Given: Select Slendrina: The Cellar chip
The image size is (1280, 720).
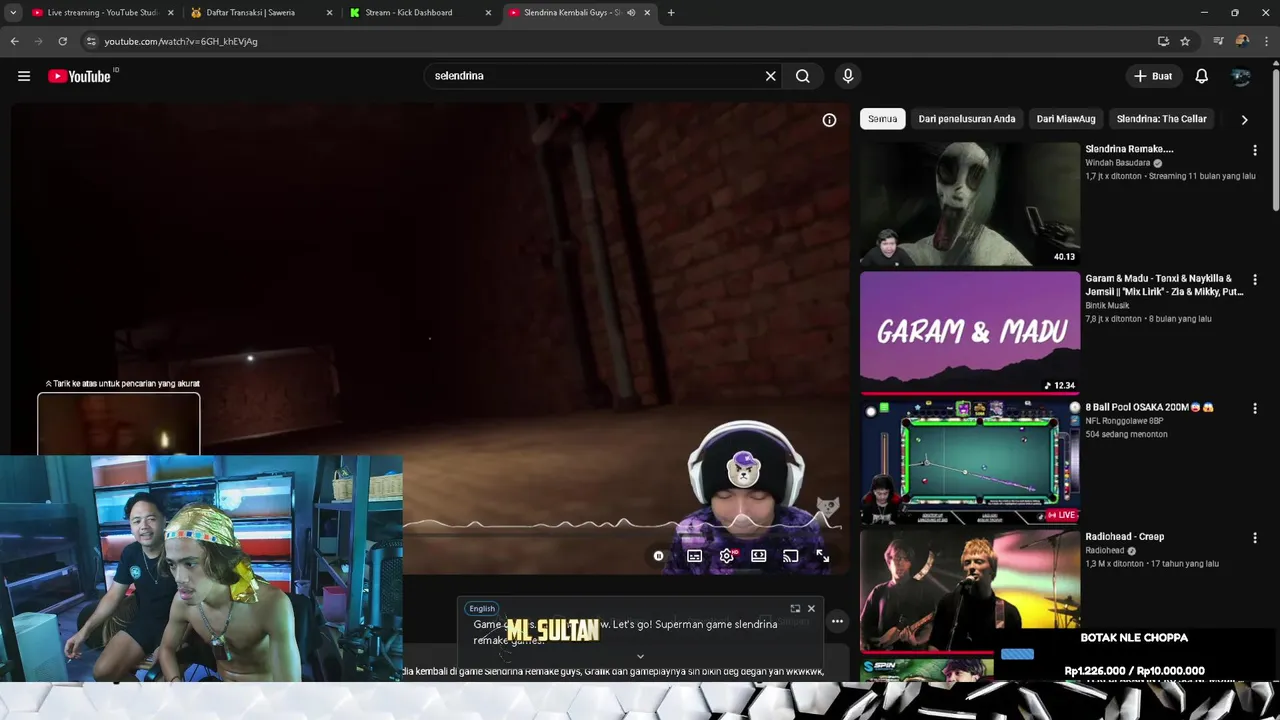Looking at the screenshot, I should [x=1161, y=119].
